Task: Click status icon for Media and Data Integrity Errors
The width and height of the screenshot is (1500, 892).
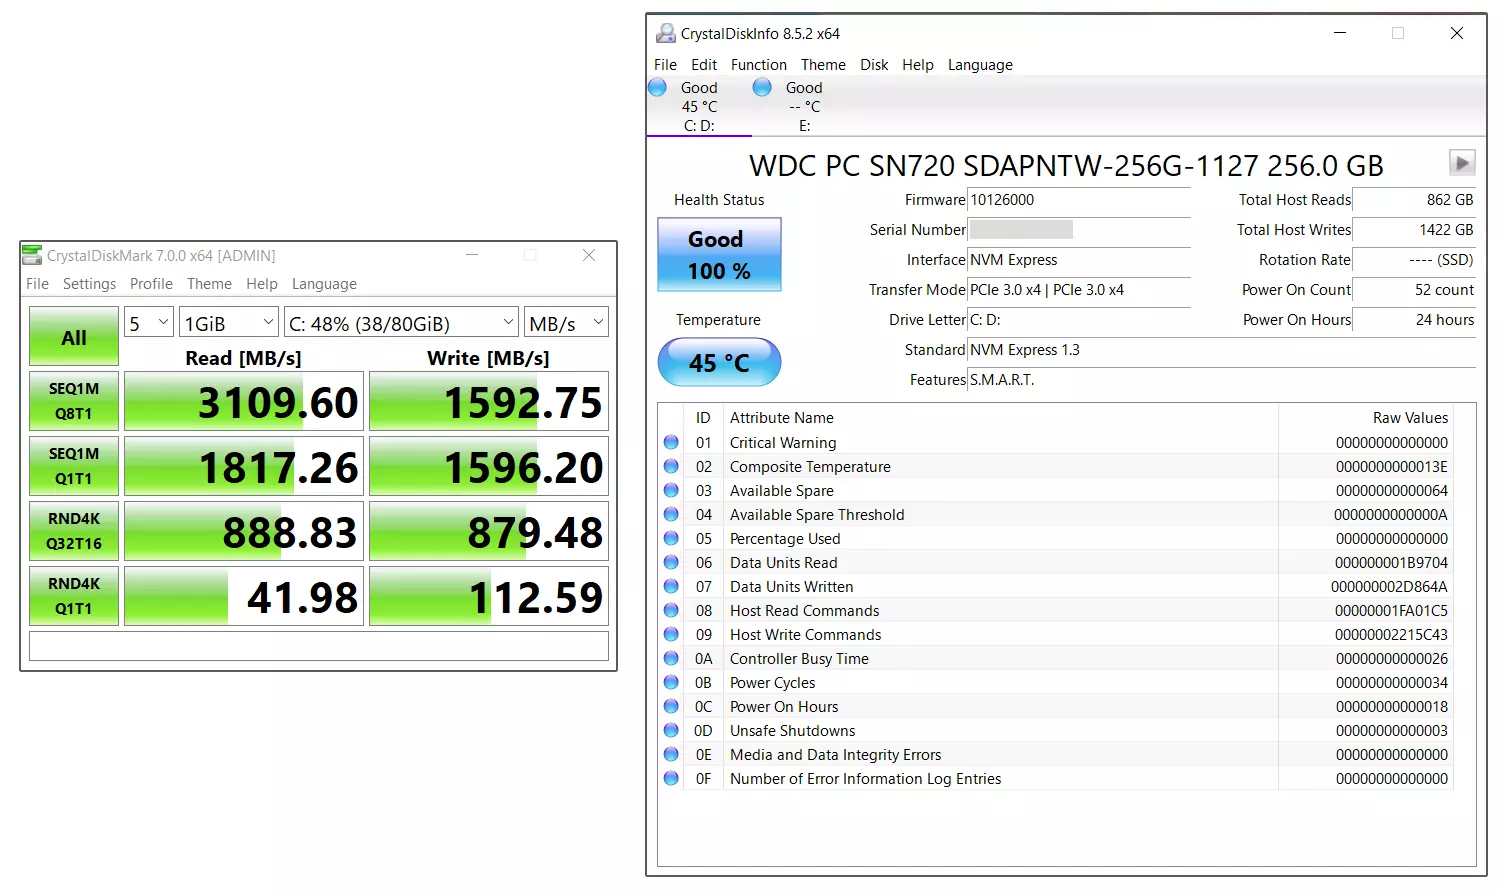Action: [671, 754]
